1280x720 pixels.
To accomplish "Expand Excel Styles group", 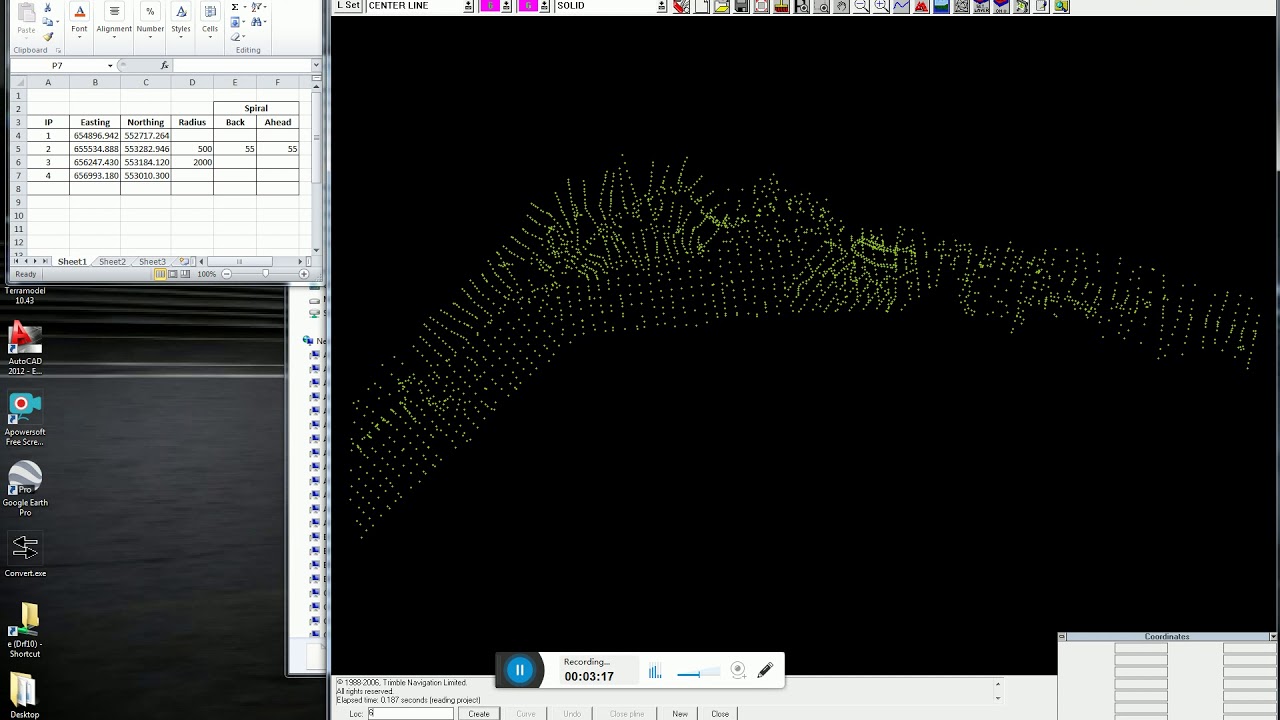I will click(181, 20).
